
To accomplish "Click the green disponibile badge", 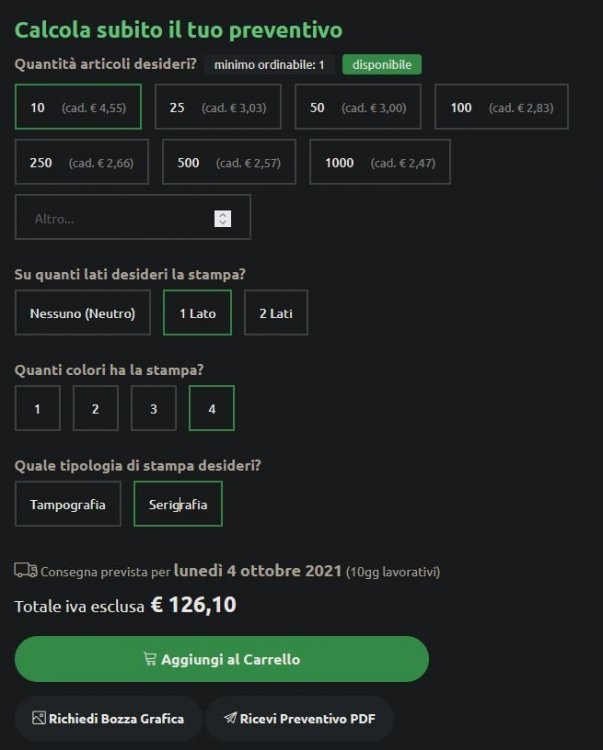I will pyautogui.click(x=382, y=65).
